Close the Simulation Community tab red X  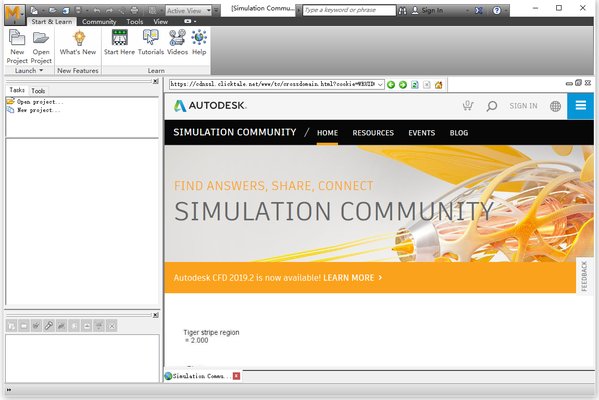236,376
